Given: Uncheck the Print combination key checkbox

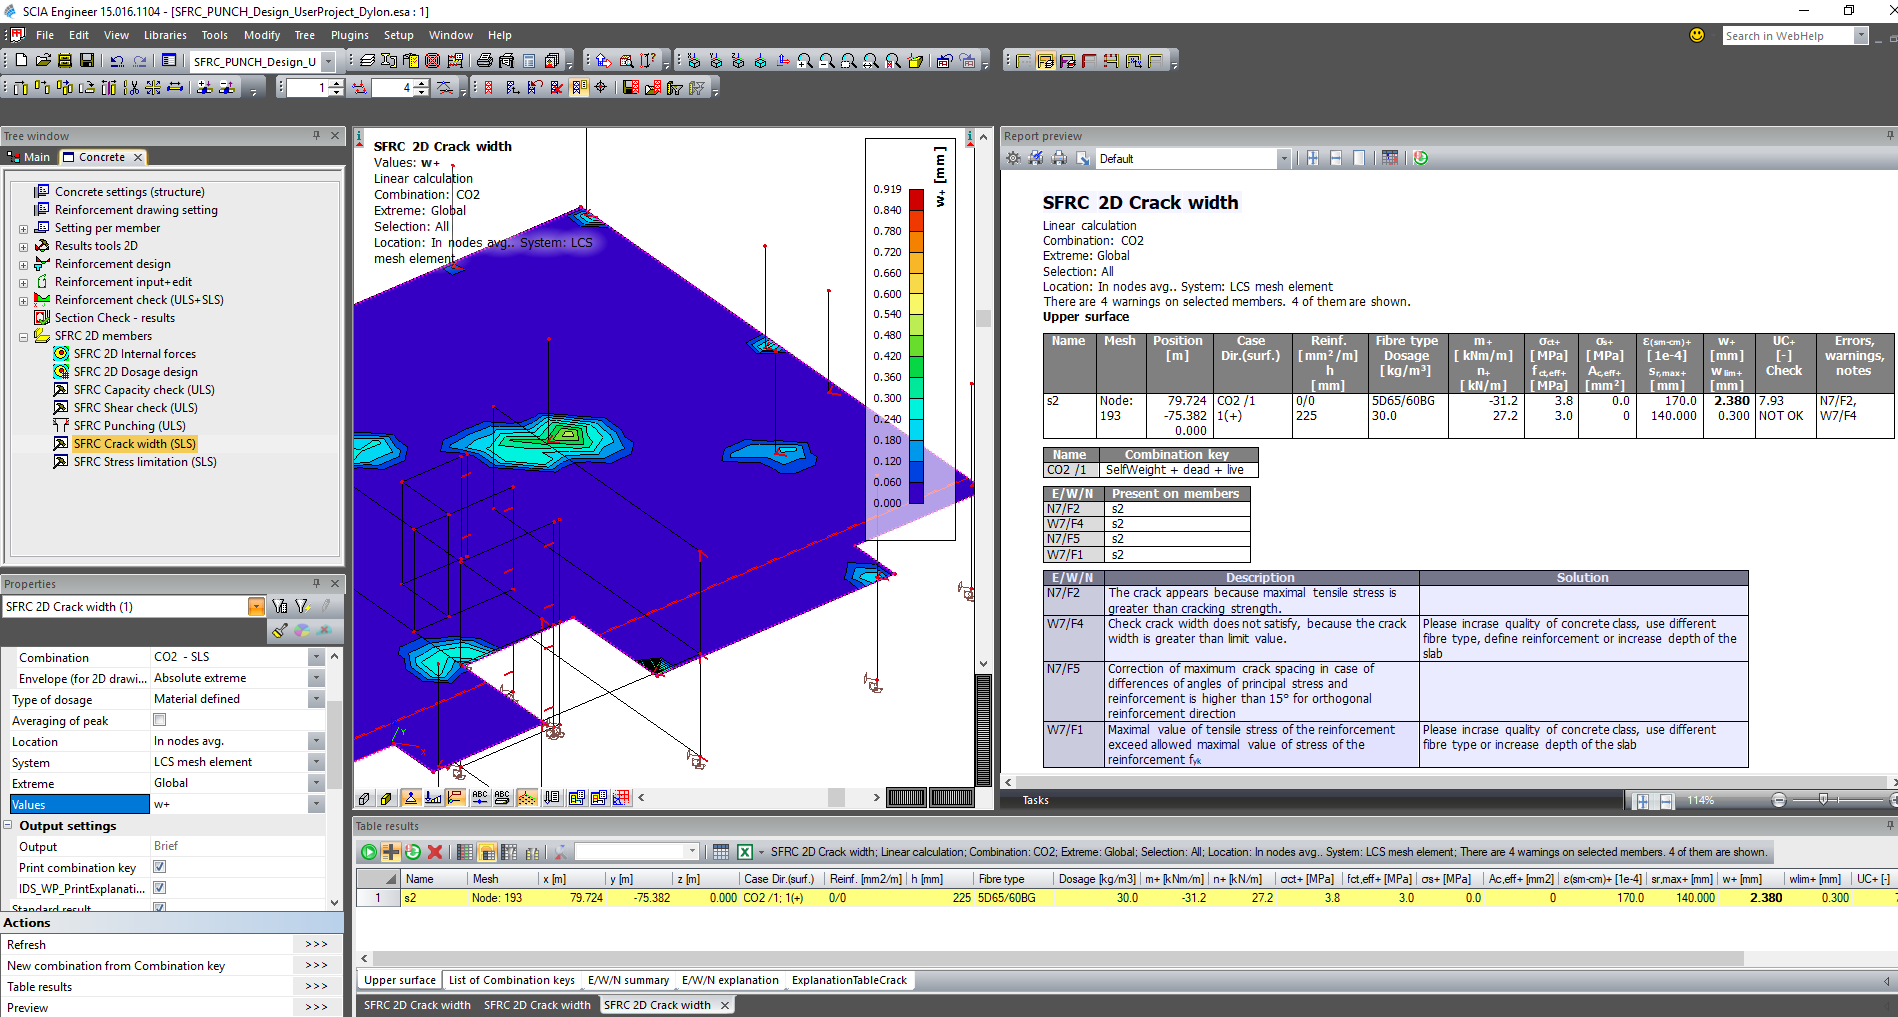Looking at the screenshot, I should pos(160,867).
